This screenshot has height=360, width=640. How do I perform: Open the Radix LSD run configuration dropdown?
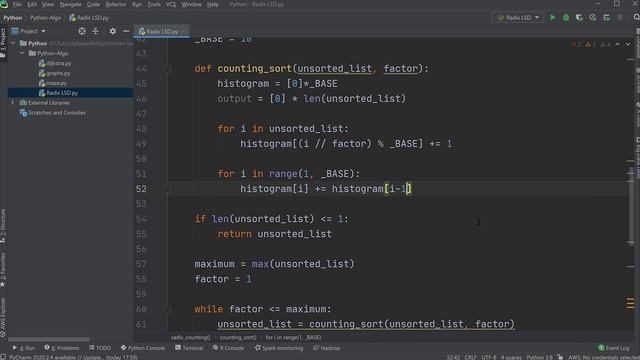[x=518, y=18]
